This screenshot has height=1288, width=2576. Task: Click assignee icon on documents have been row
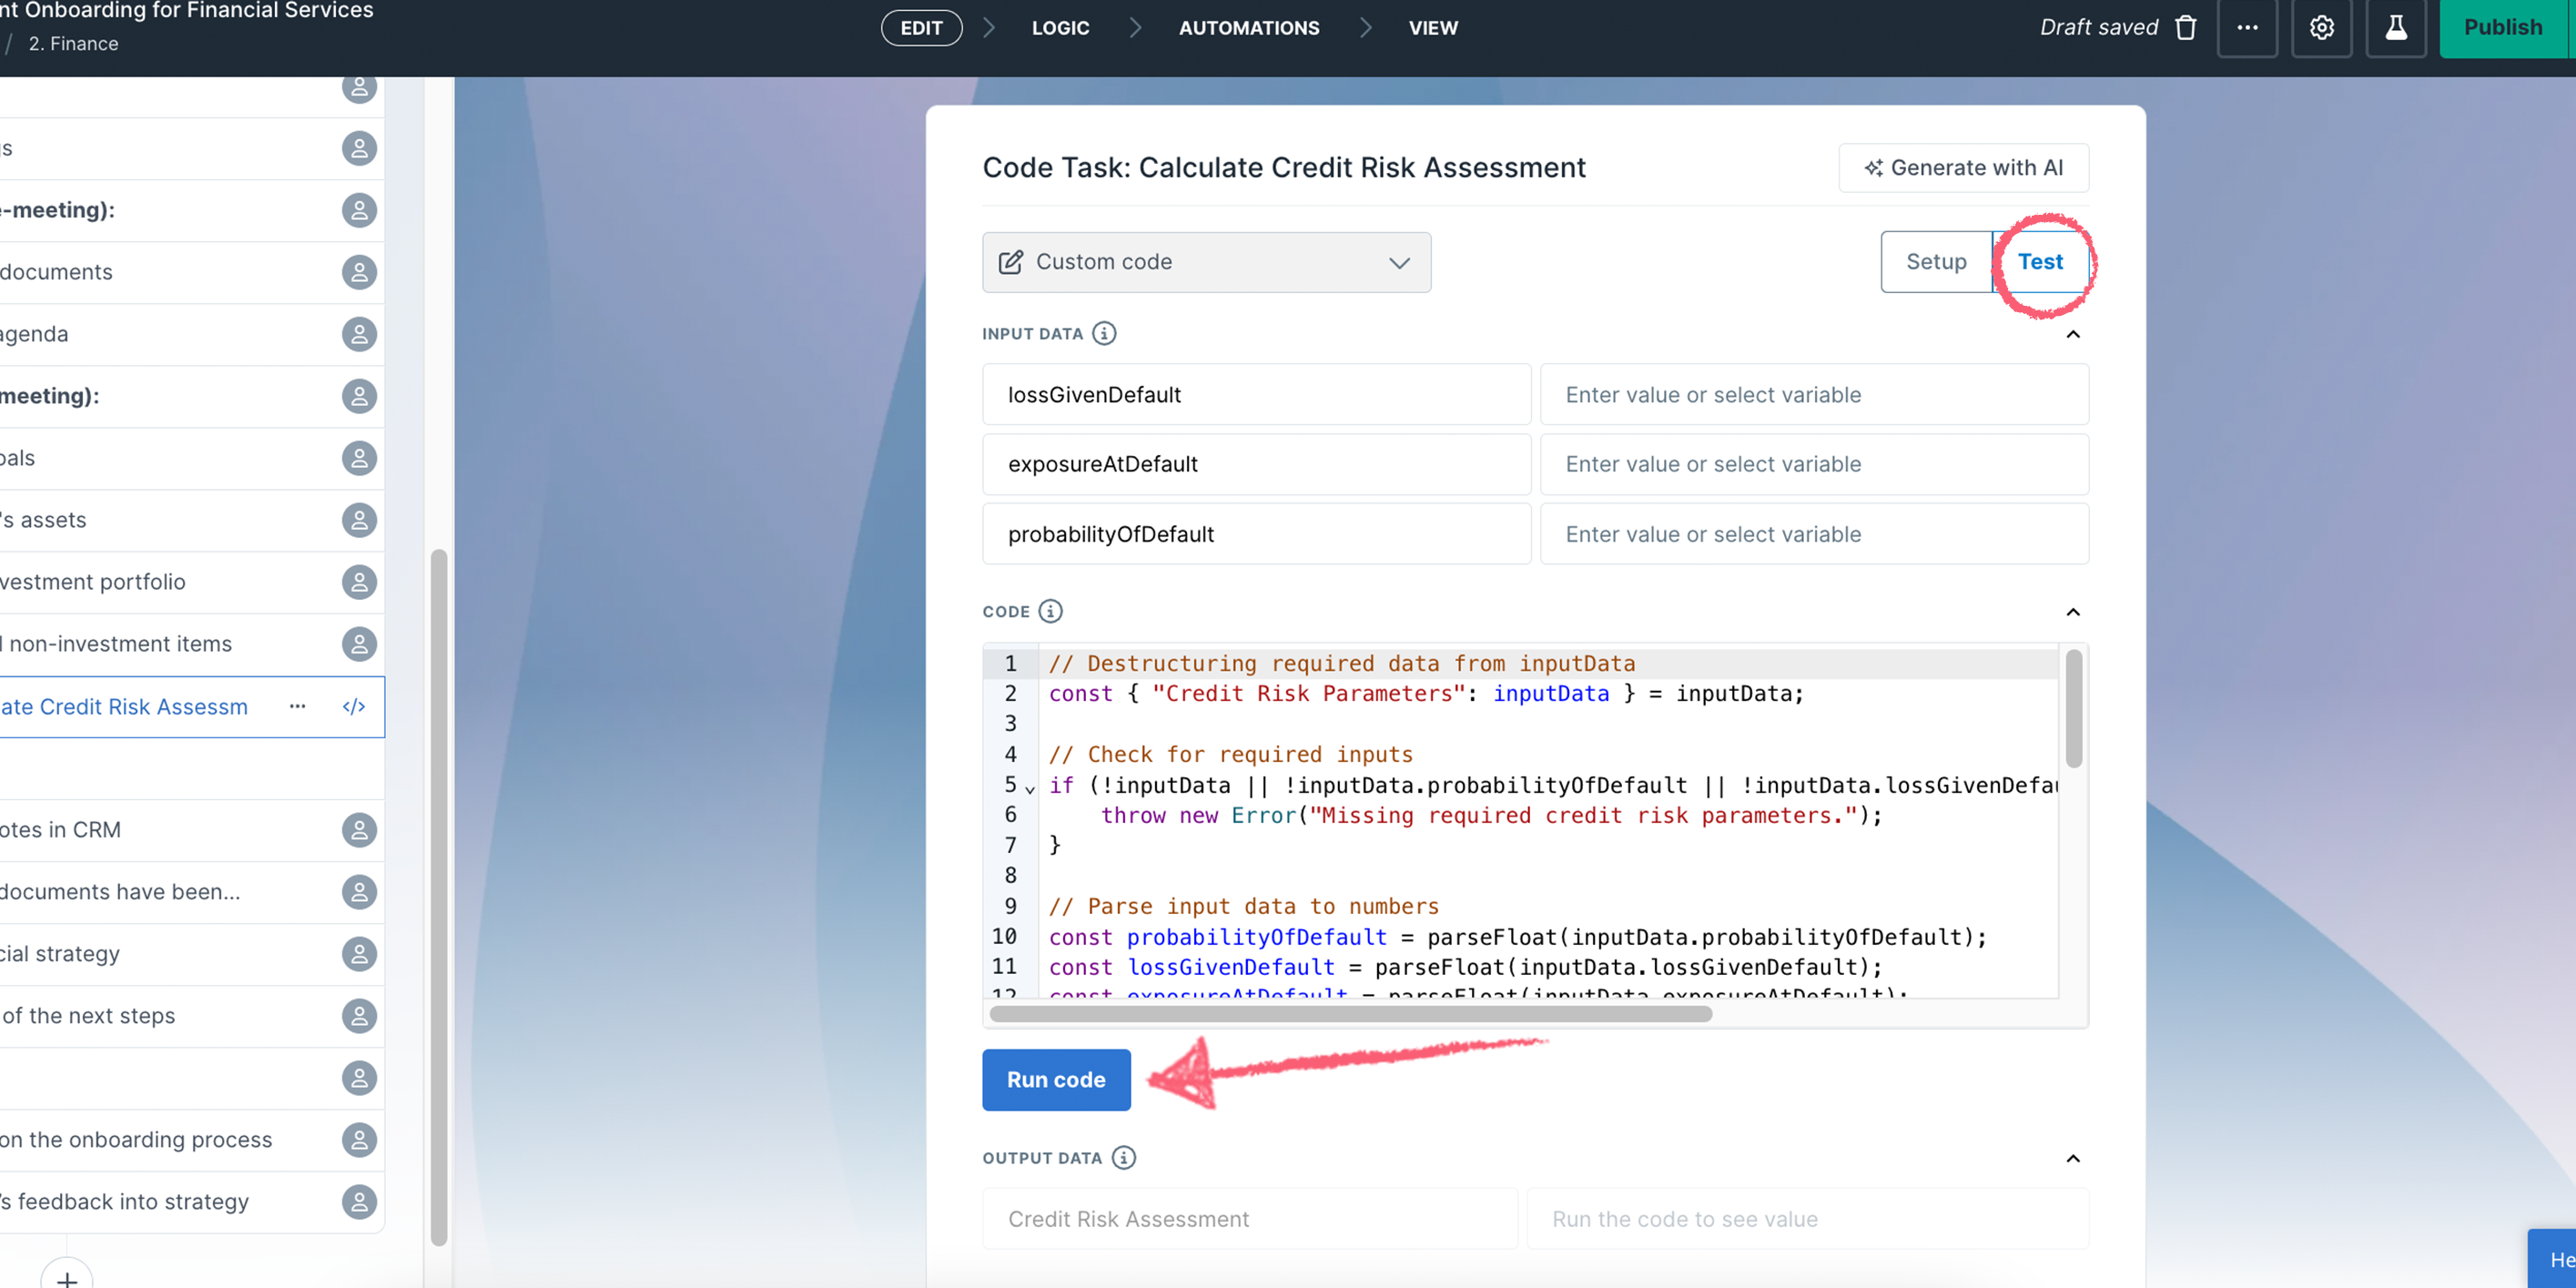(x=359, y=892)
